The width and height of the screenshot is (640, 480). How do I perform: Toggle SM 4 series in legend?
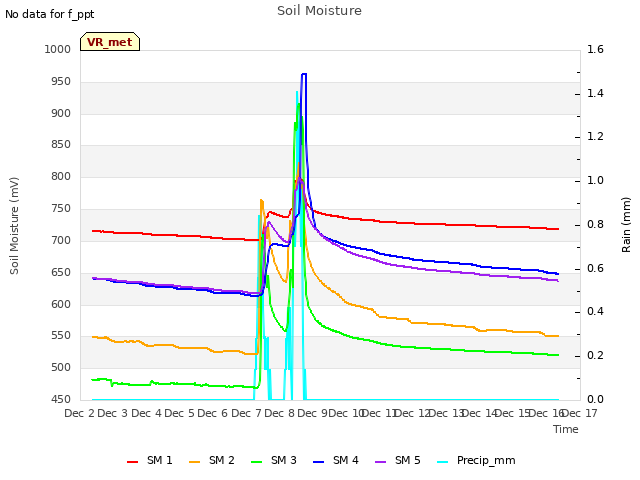[x=336, y=460]
